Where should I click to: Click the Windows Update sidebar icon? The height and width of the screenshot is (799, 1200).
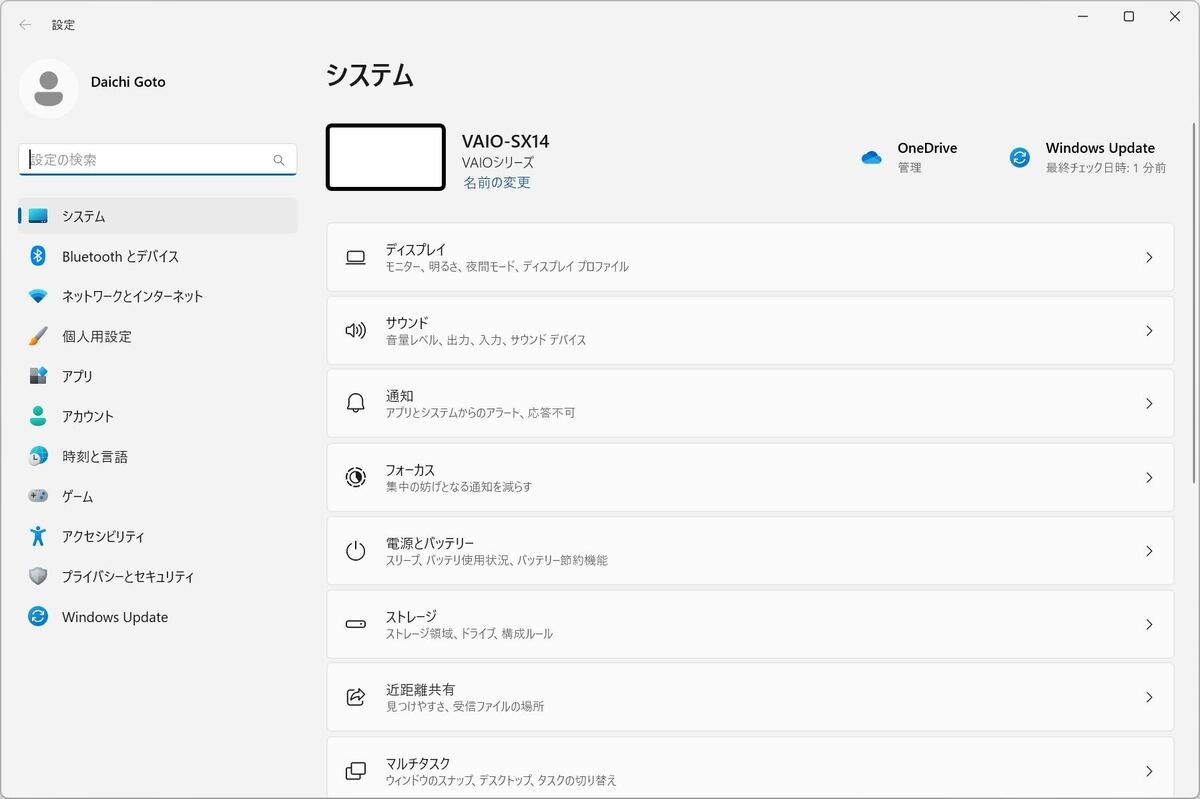point(38,617)
